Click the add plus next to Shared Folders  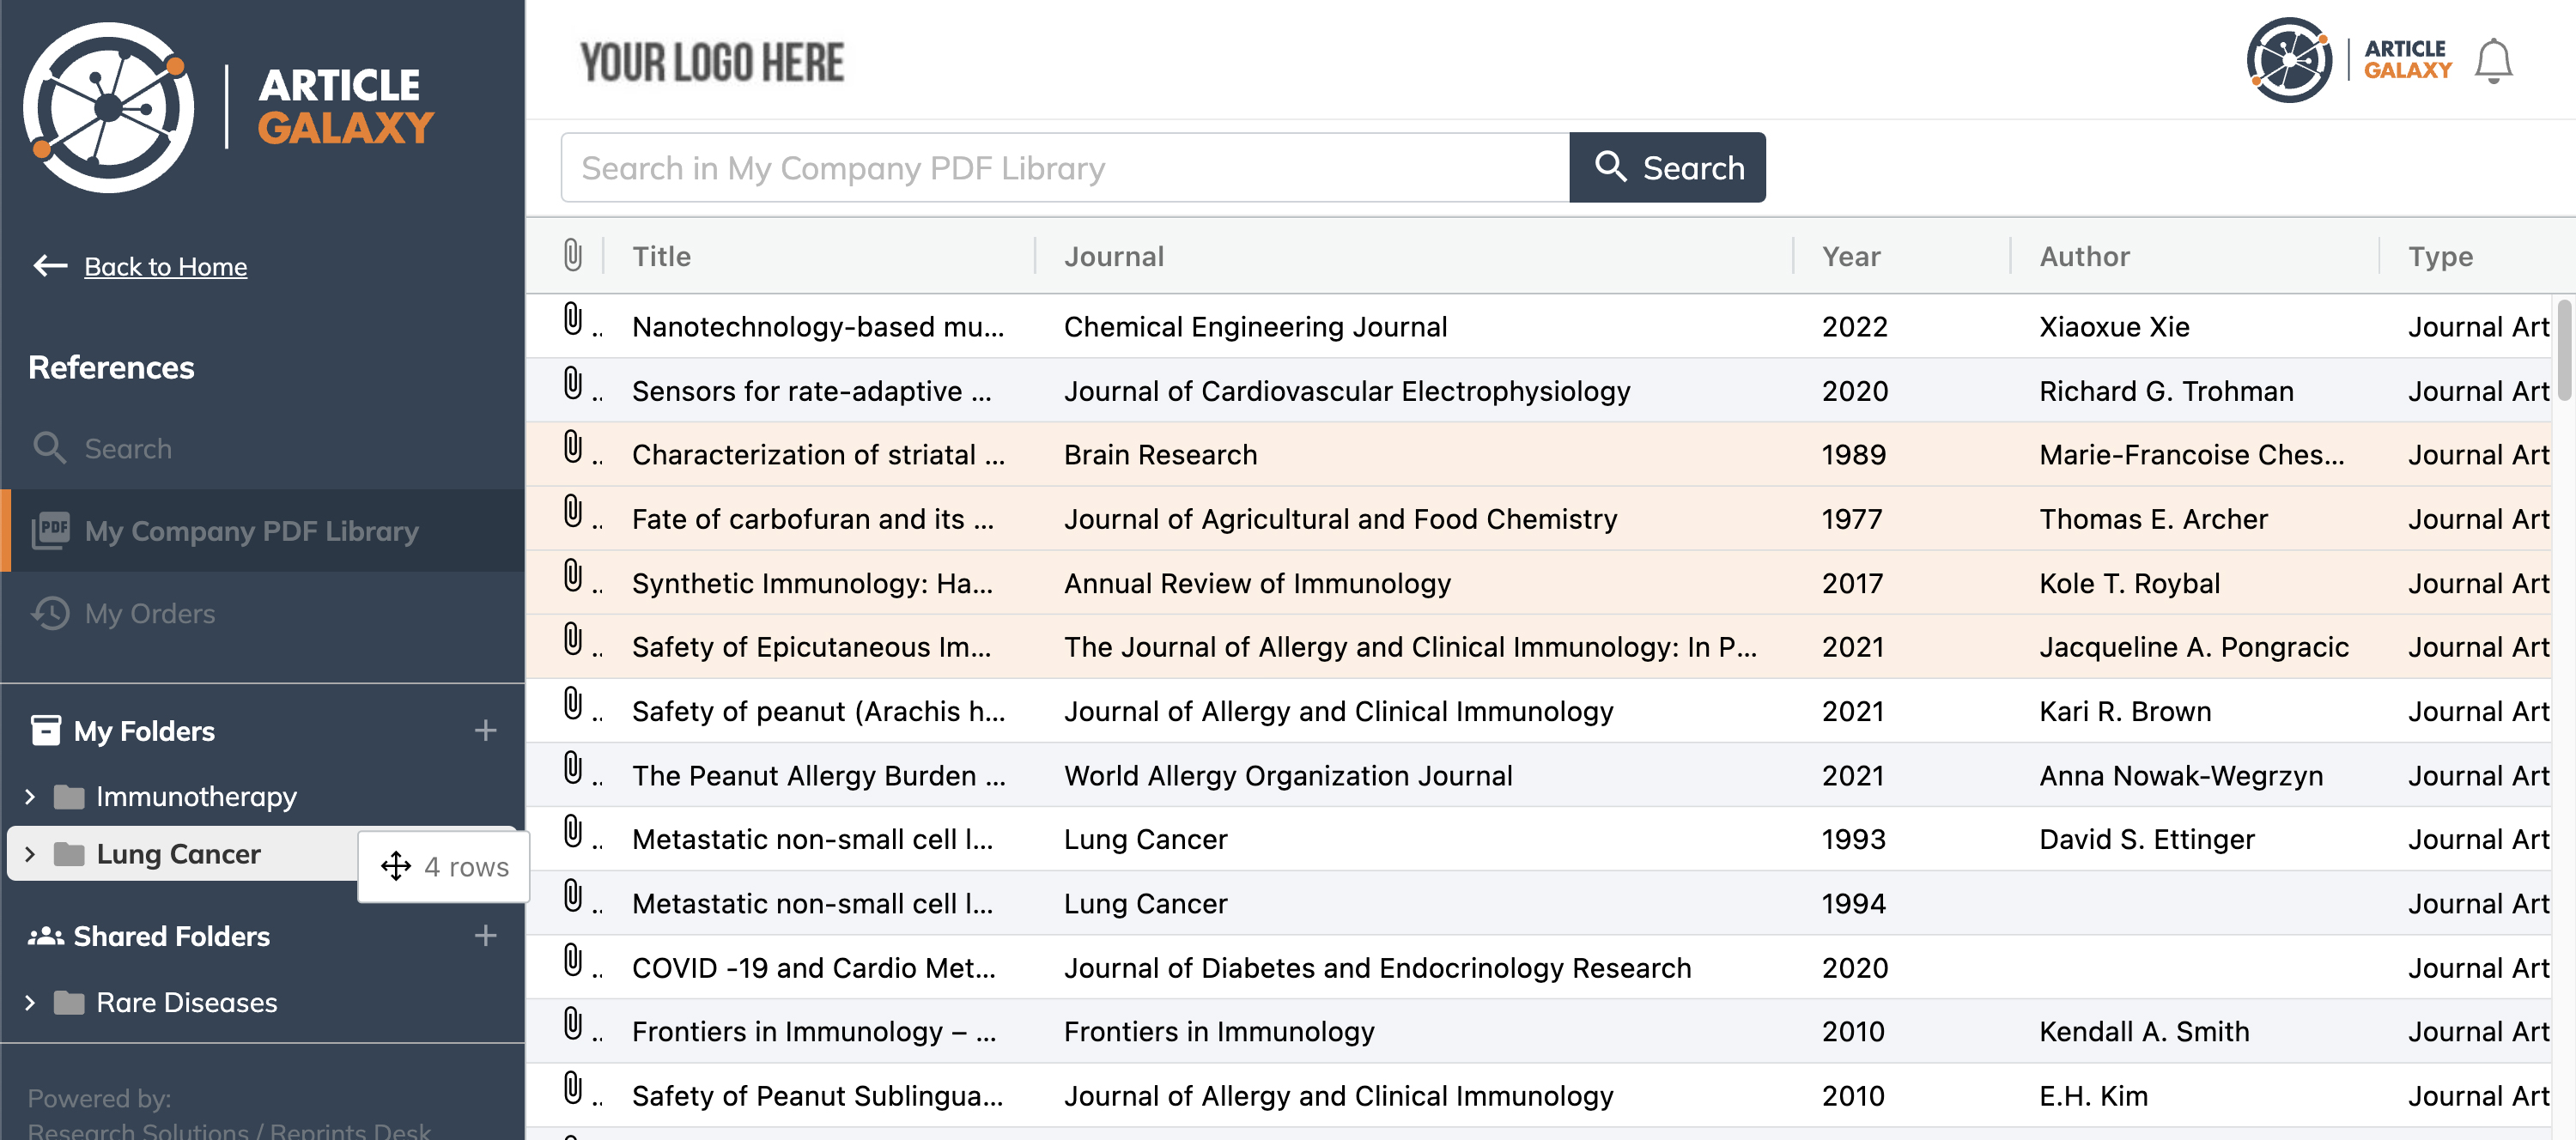tap(486, 936)
